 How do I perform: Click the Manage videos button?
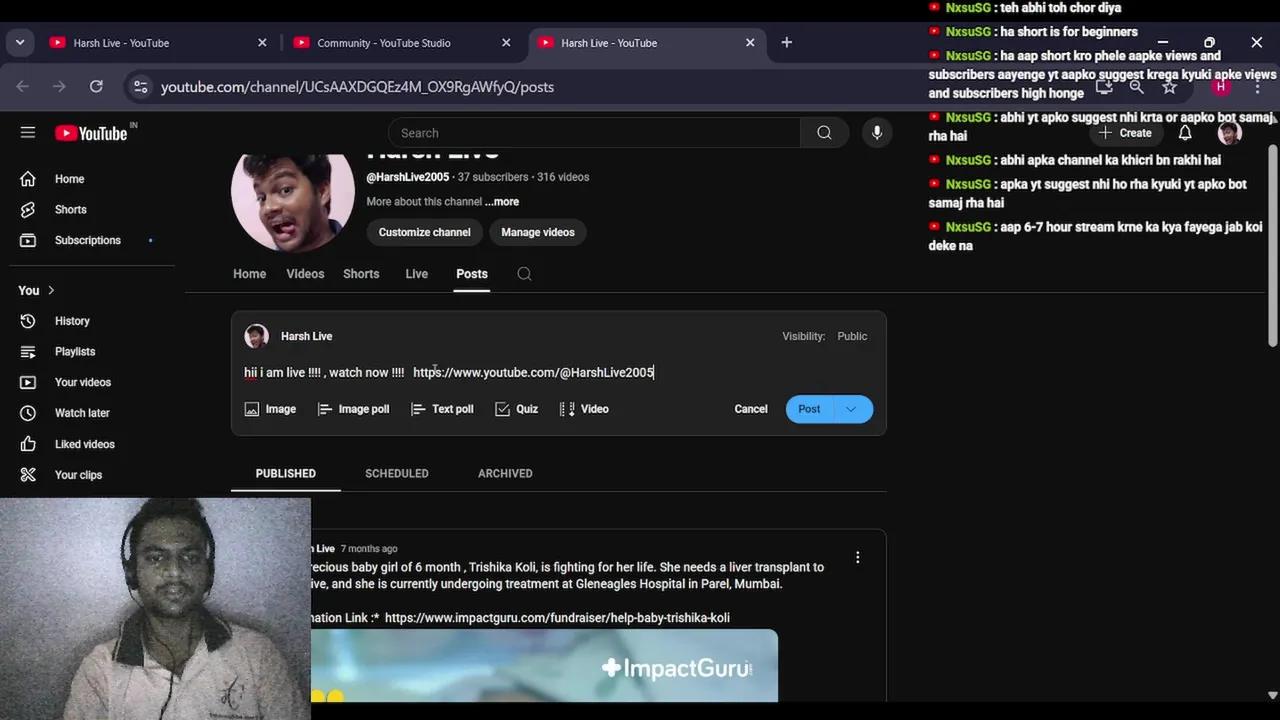coord(538,232)
